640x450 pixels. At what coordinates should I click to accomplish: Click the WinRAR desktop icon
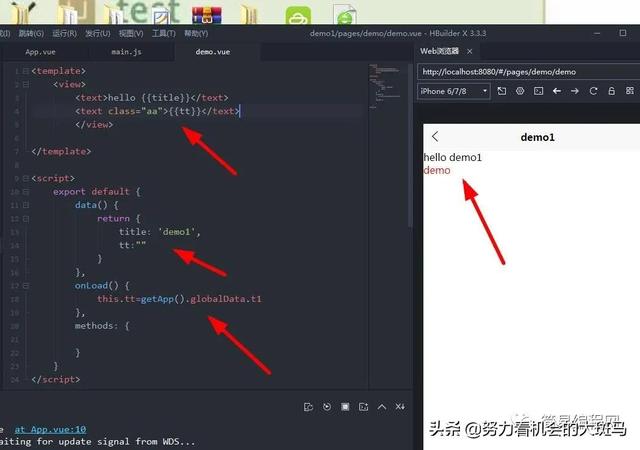tap(207, 16)
